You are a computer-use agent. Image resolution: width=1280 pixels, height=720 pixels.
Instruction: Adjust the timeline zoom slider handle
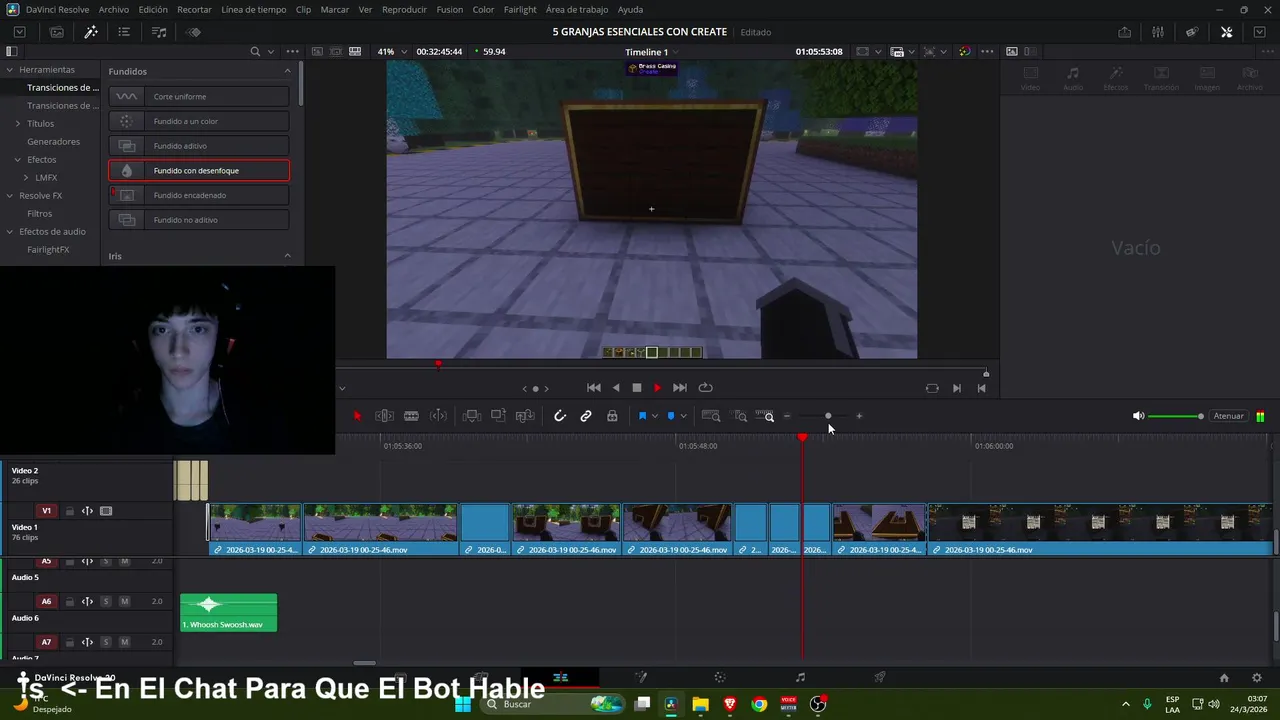[x=828, y=416]
